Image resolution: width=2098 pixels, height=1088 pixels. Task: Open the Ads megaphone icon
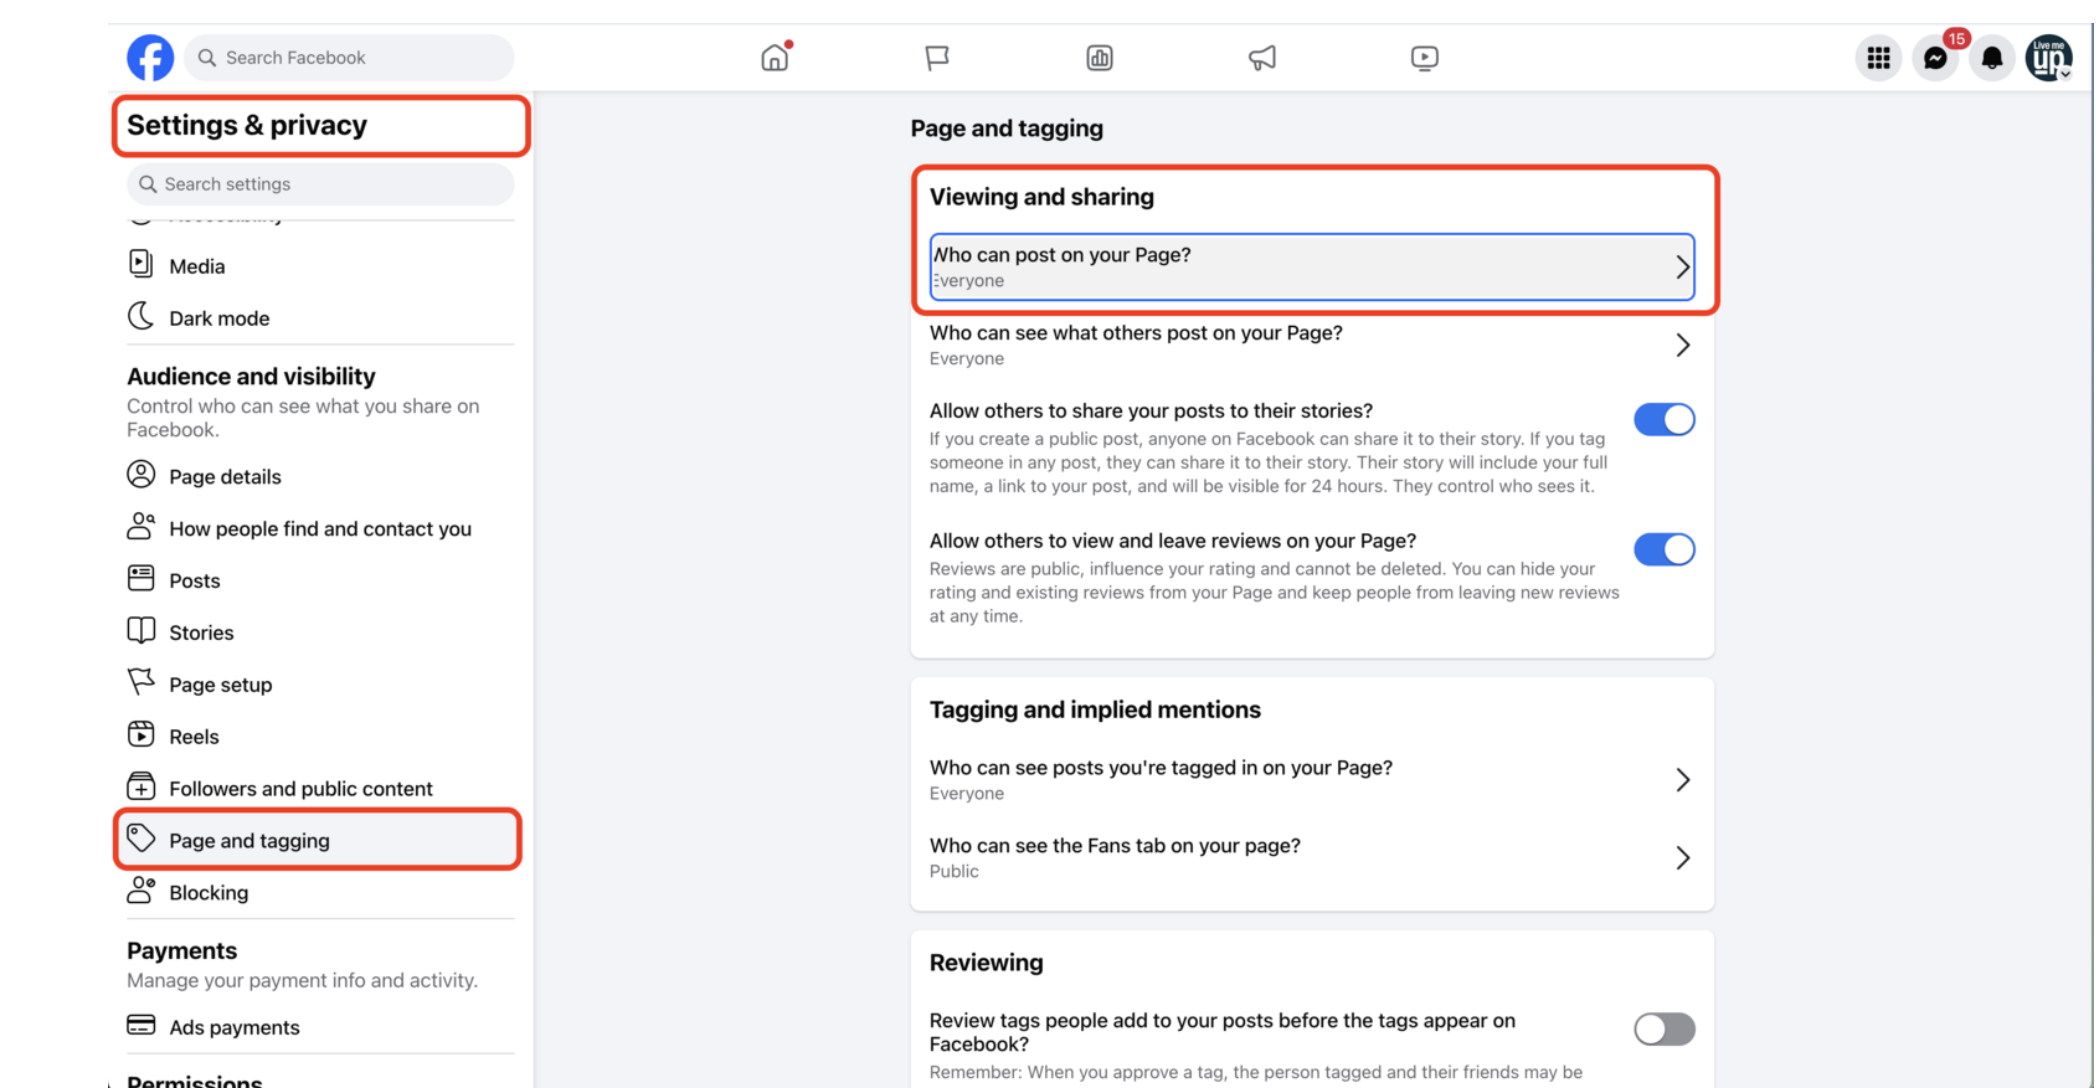(1262, 58)
